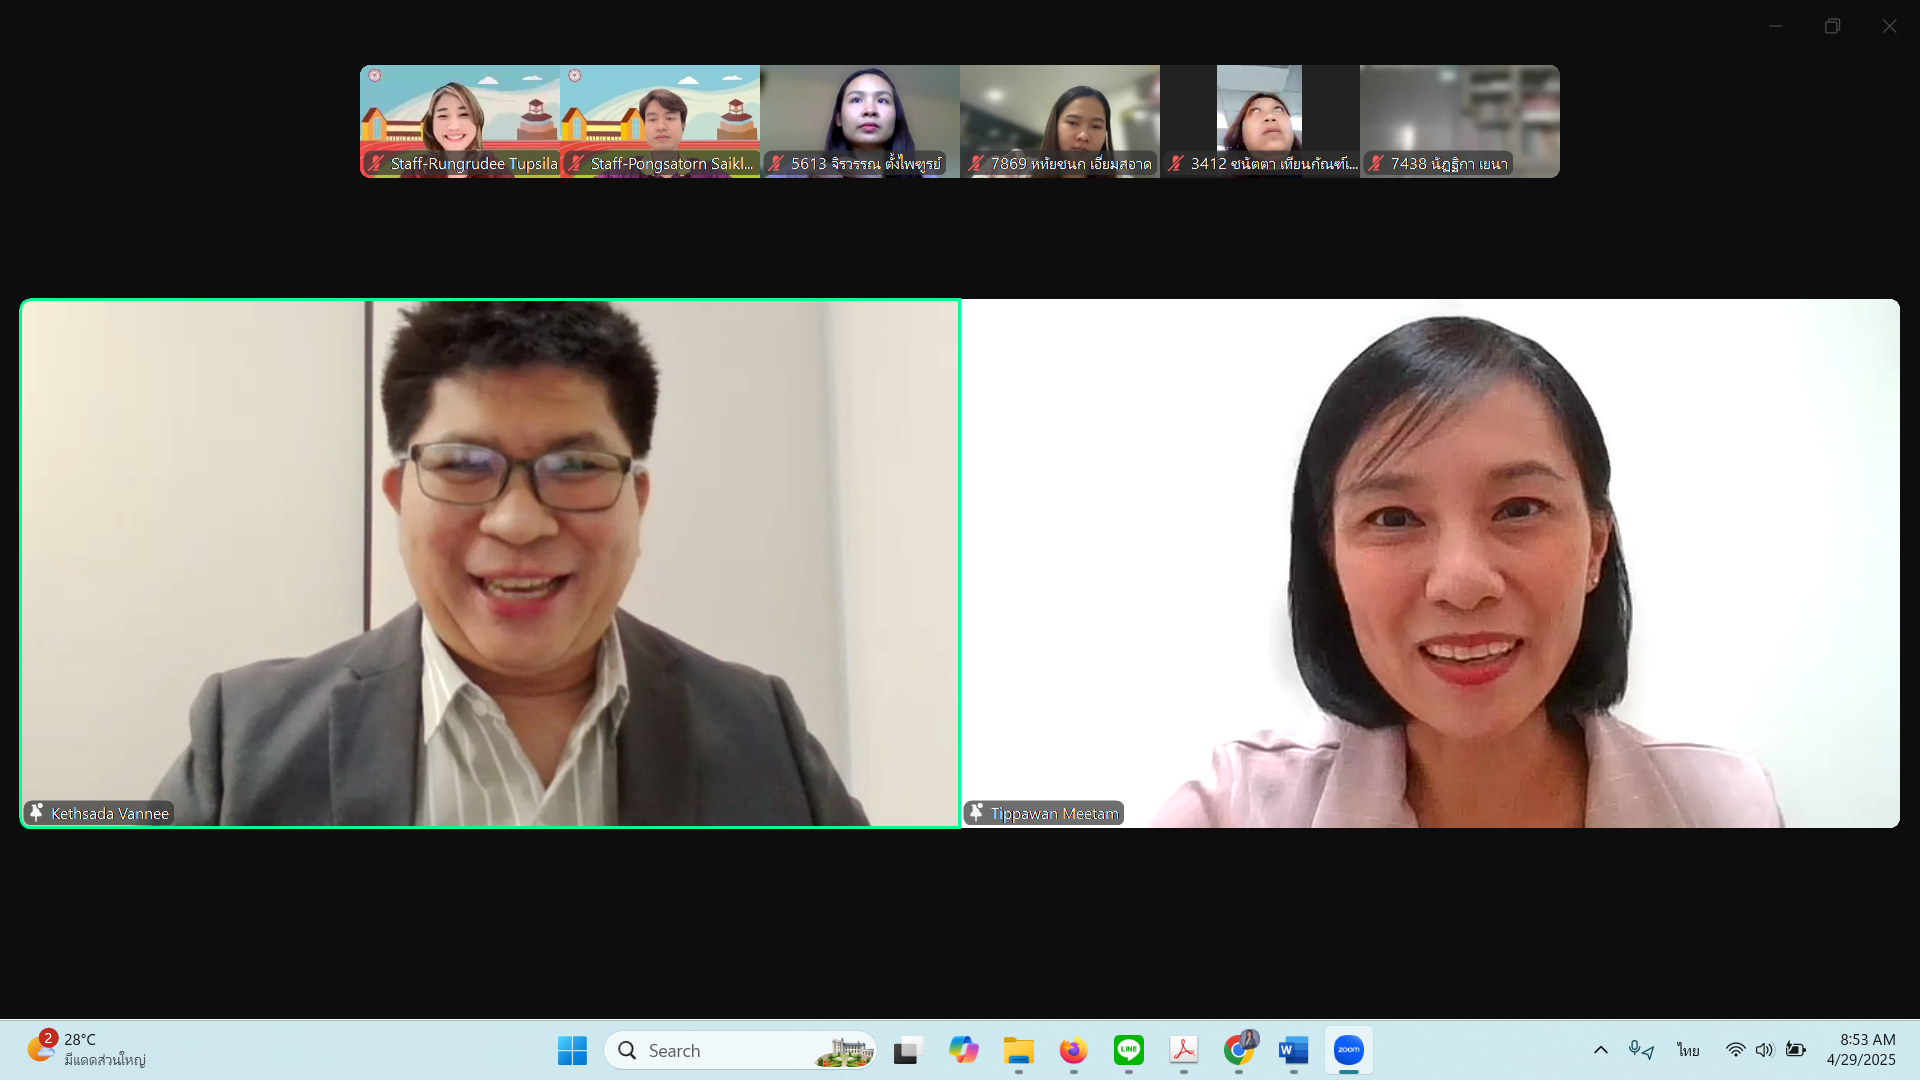The image size is (1920, 1080).
Task: Toggle the volume speaker icon in tray
Action: click(x=1764, y=1050)
